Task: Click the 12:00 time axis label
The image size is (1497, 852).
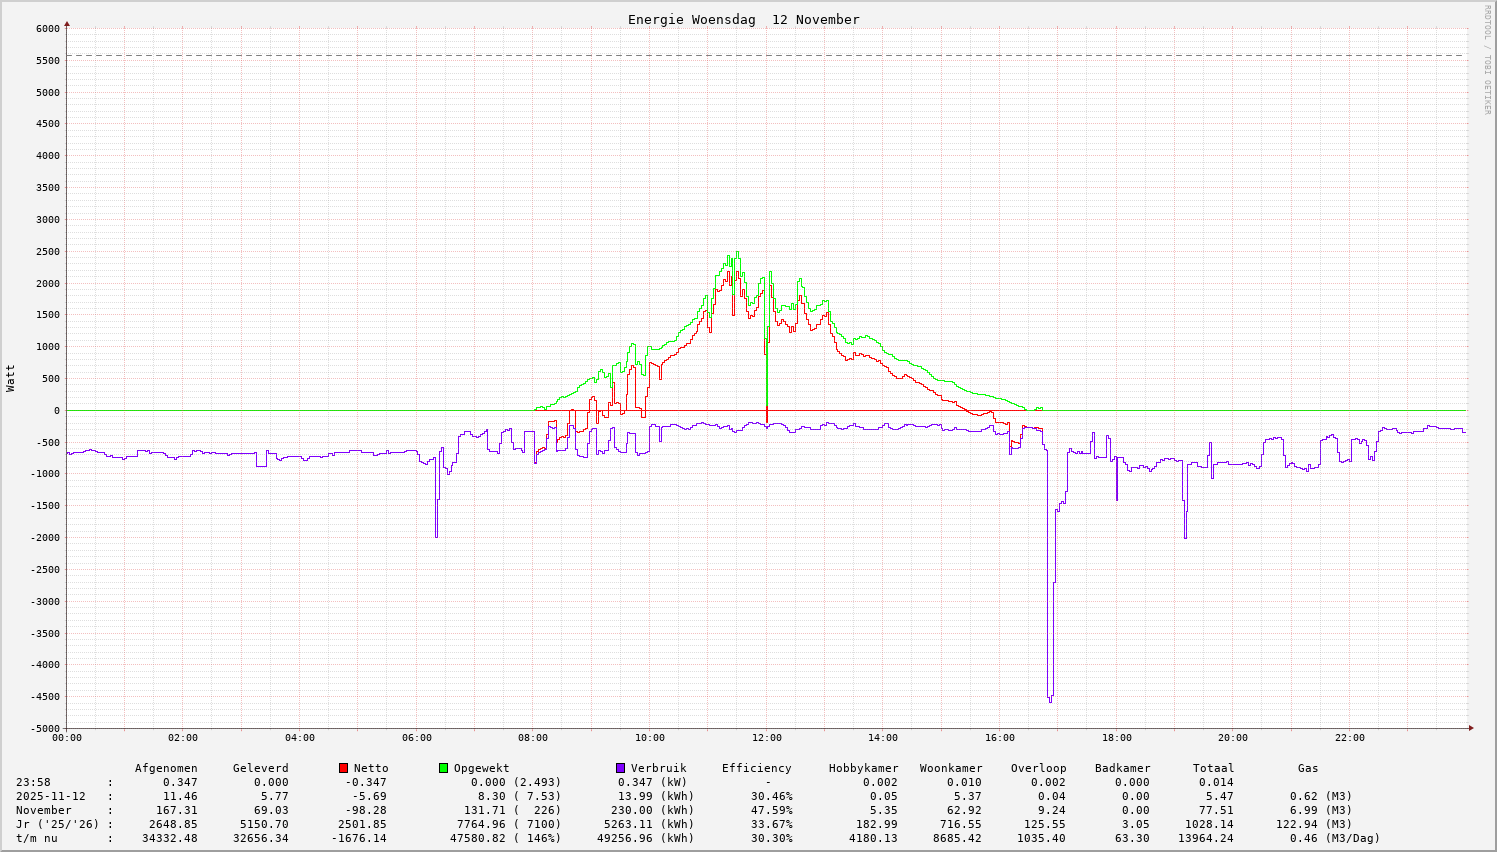Action: 766,738
